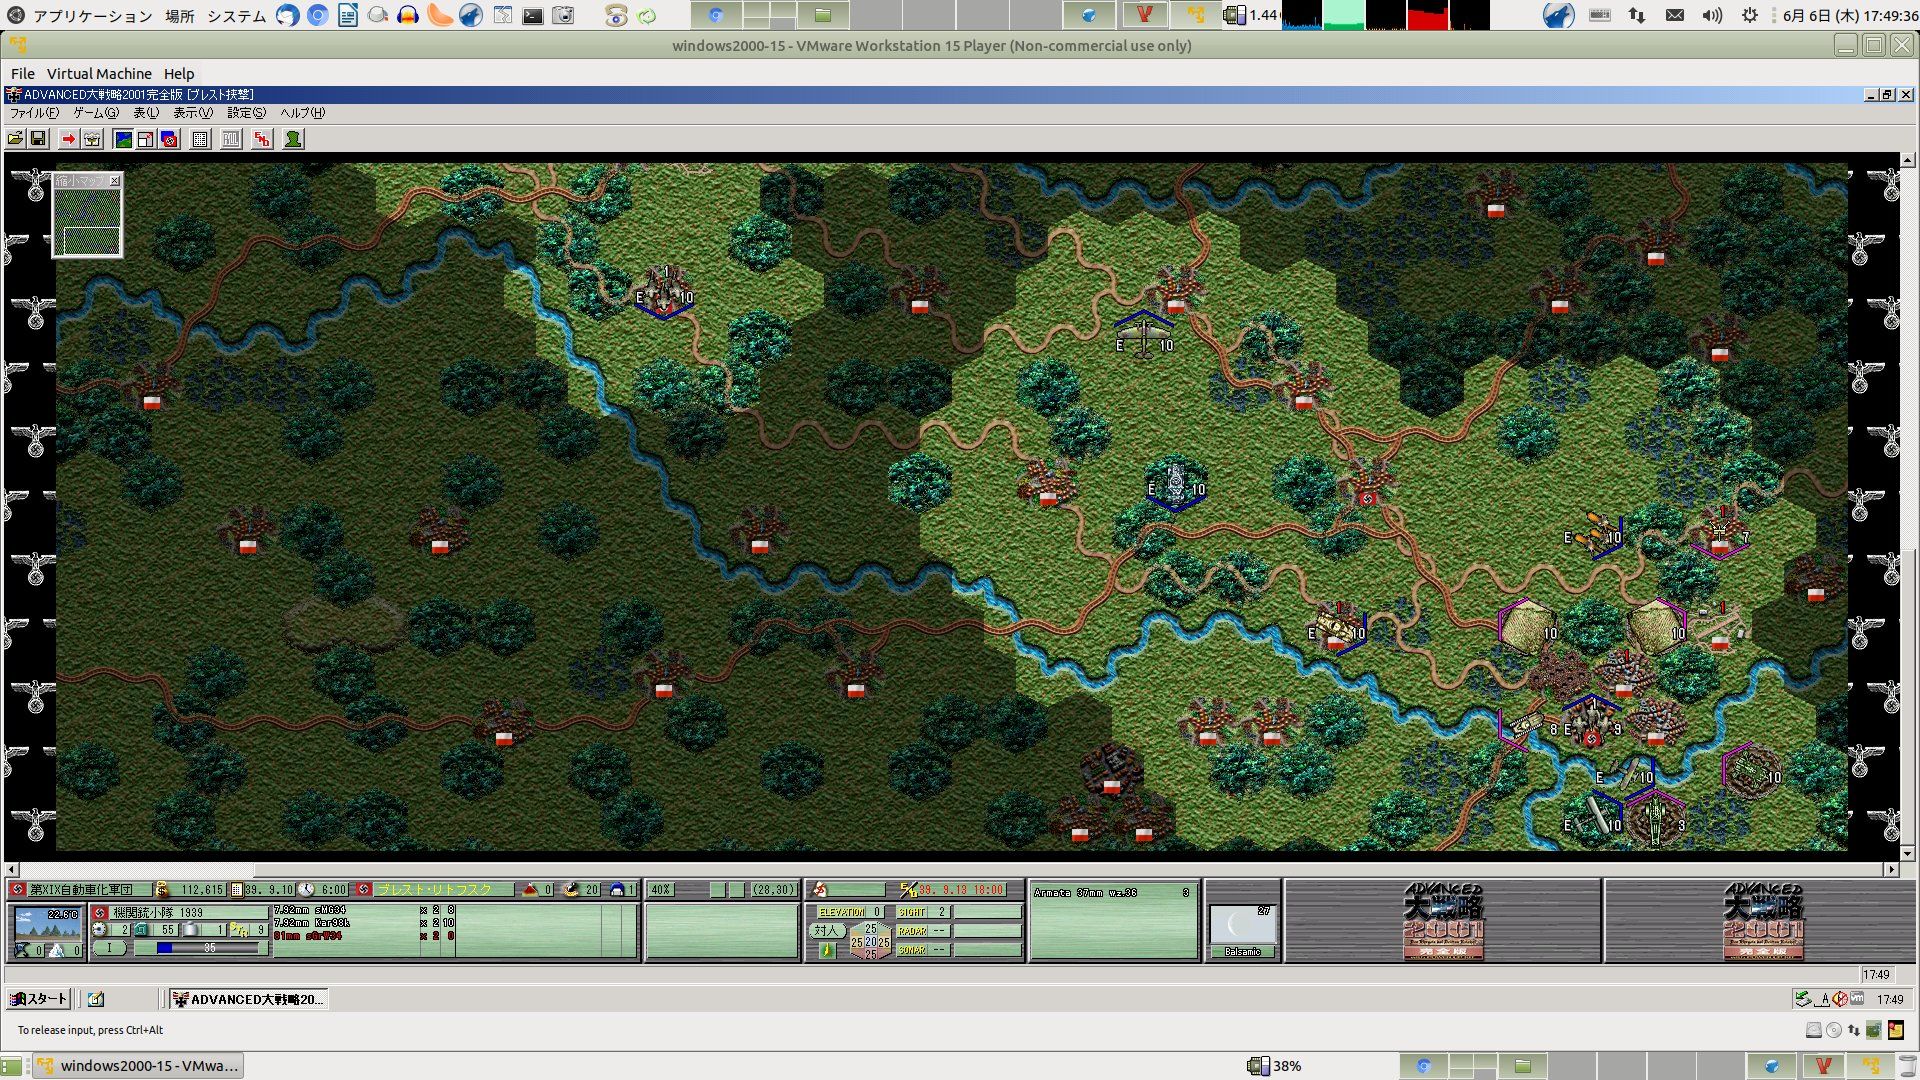The height and width of the screenshot is (1080, 1920).
Task: Click the calendar icon beside date 39. 9.10
Action: [x=237, y=890]
